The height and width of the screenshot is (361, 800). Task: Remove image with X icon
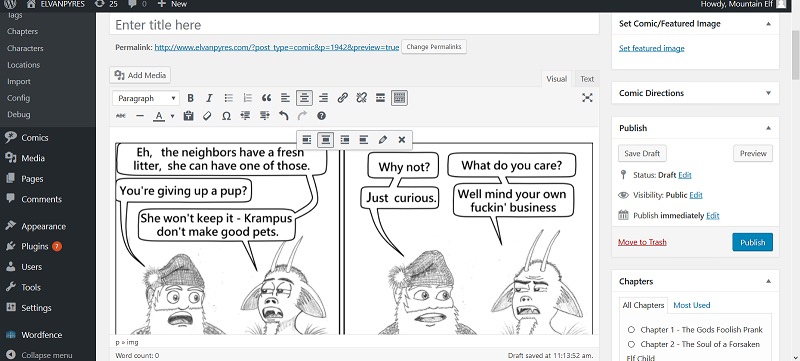click(402, 140)
